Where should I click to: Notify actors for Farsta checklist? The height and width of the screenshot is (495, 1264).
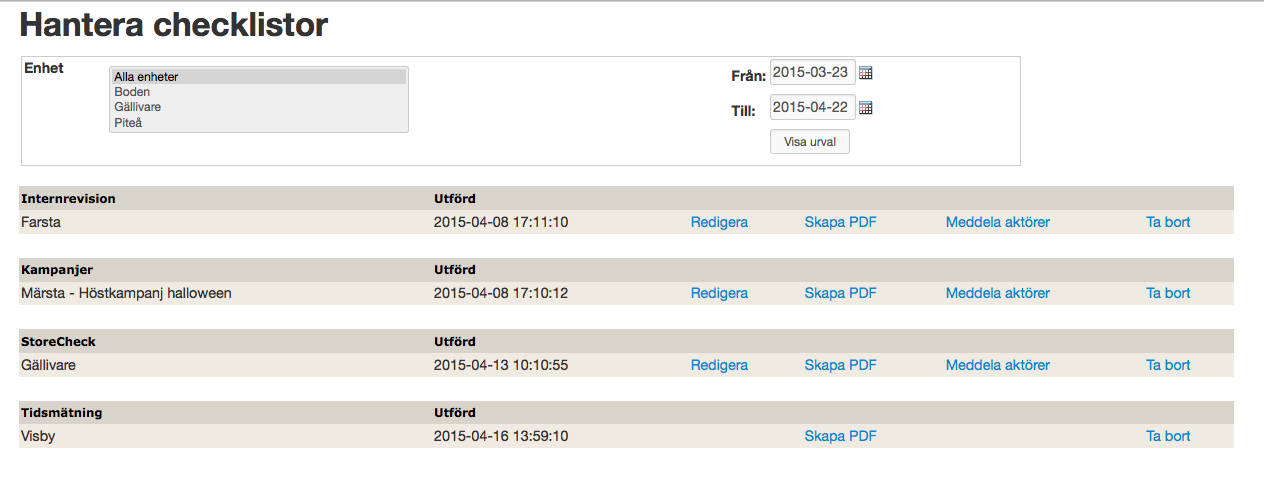tap(997, 222)
